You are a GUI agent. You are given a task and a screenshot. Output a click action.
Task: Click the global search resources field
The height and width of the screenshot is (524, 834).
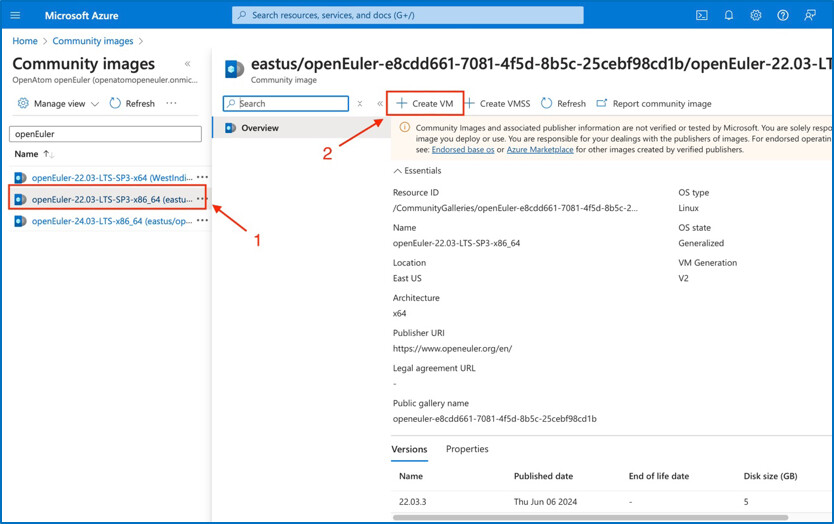408,15
